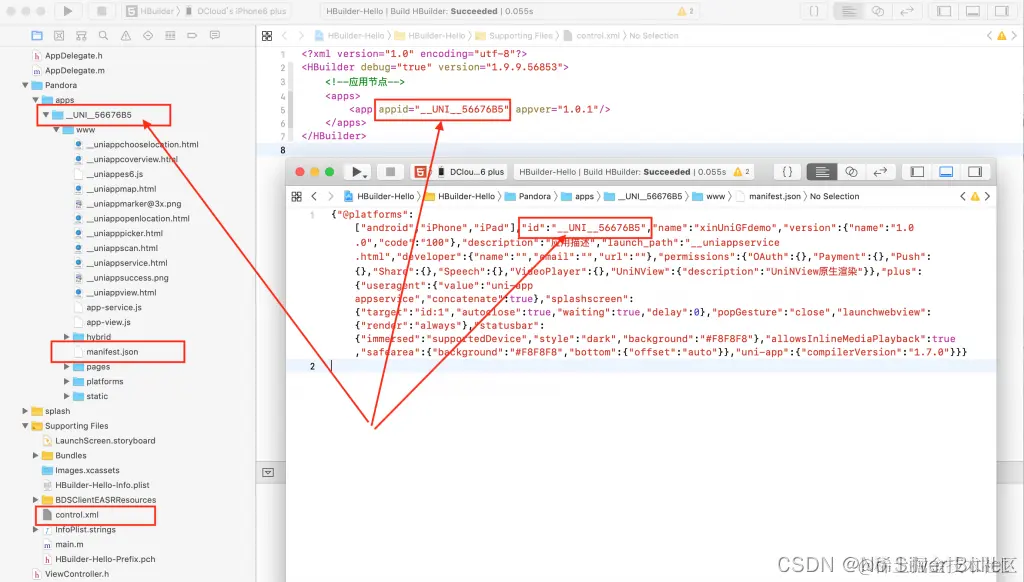The height and width of the screenshot is (582, 1024).
Task: Click Supporting Files breadcrumb in back window
Action: 514,36
